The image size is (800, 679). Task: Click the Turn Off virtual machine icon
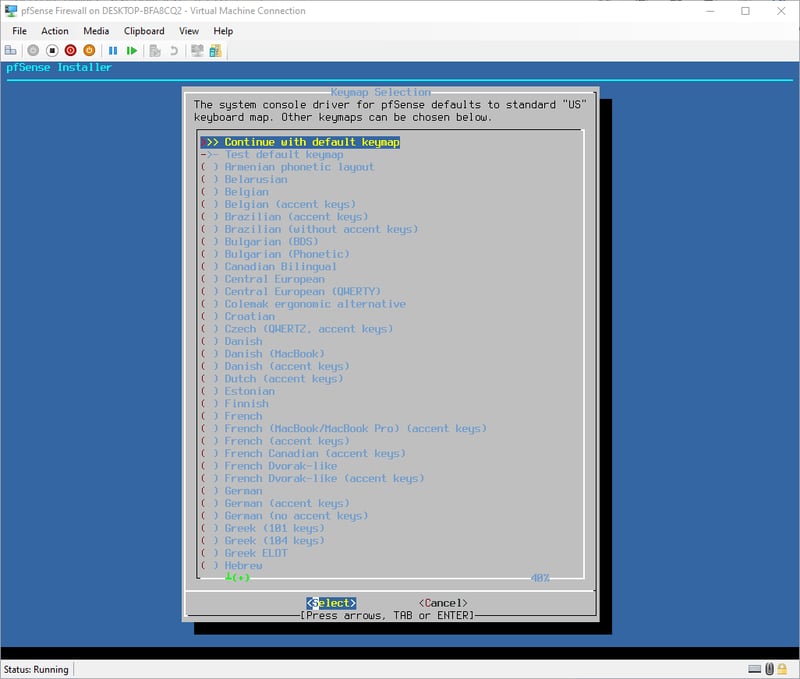(x=50, y=50)
